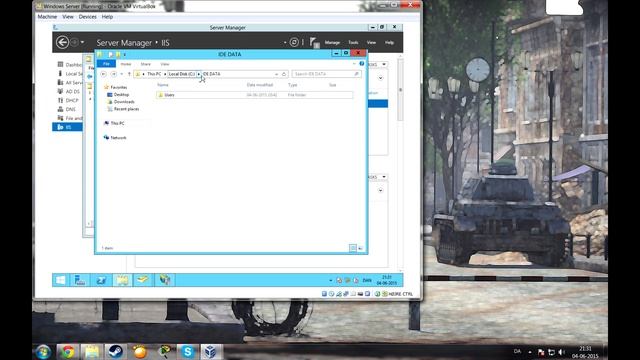
Task: Click the address bar refresh button
Action: [x=284, y=74]
